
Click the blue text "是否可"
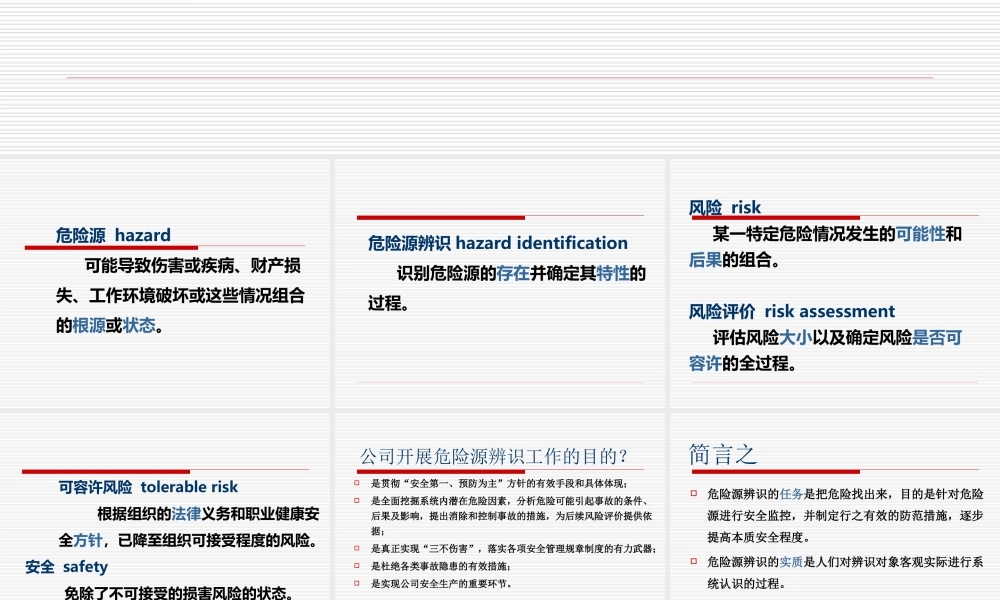937,337
